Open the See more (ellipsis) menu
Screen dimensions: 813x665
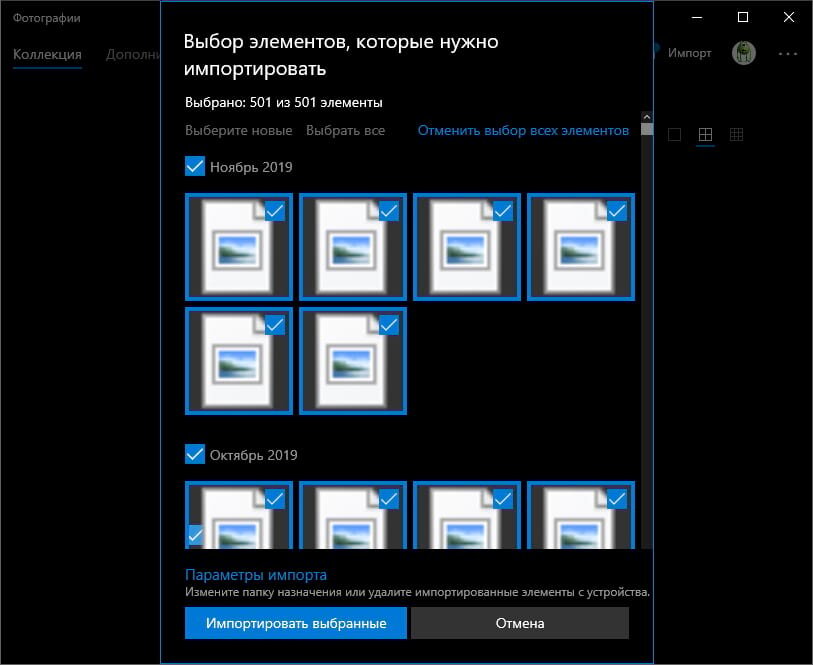click(x=790, y=53)
